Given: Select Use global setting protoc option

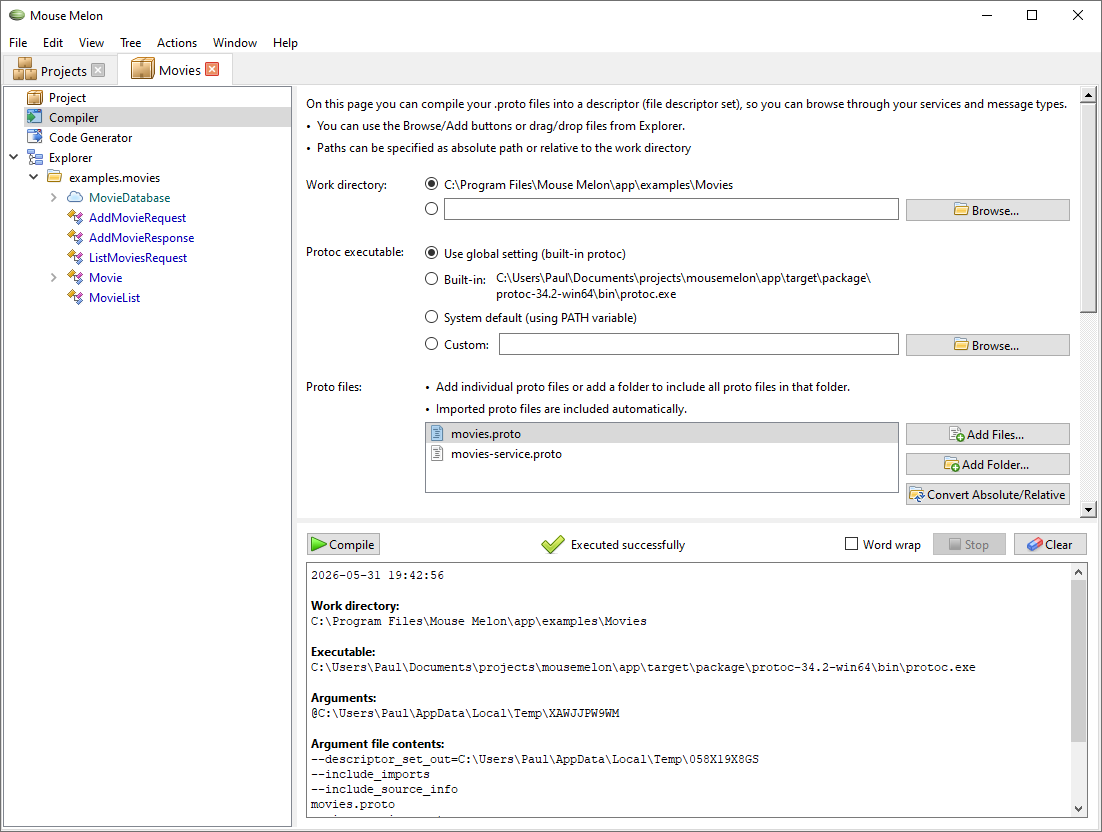Looking at the screenshot, I should pos(432,253).
